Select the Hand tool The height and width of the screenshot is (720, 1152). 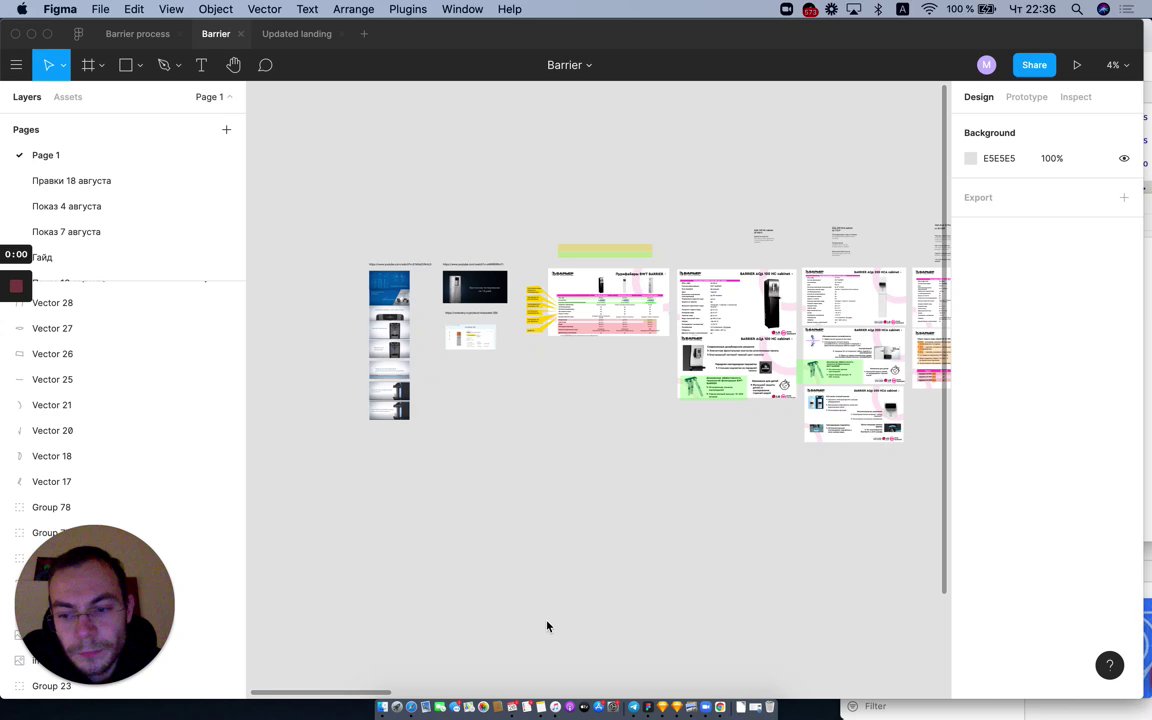coord(233,65)
